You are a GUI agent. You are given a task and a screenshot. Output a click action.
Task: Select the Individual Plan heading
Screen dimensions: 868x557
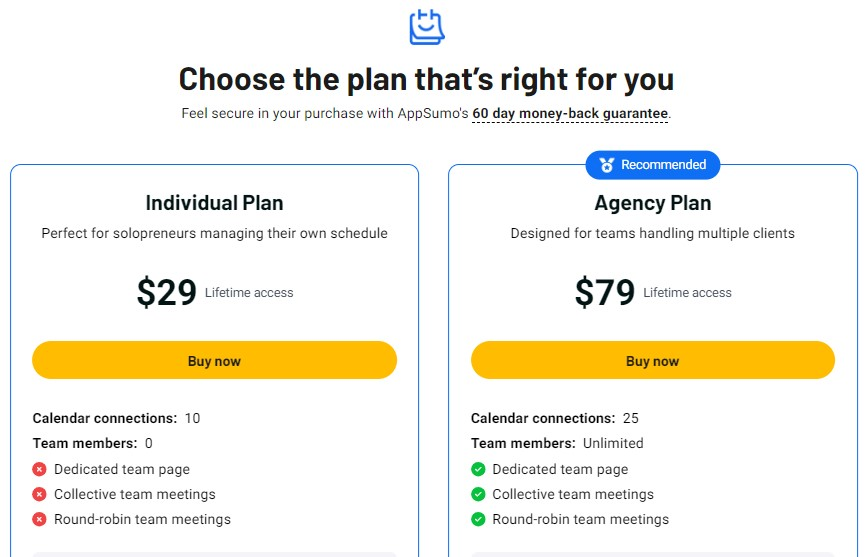(x=214, y=203)
